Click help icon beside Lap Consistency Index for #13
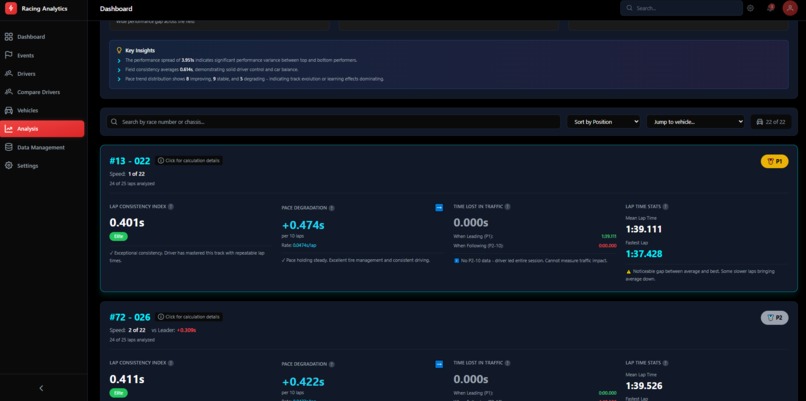The height and width of the screenshot is (401, 806). (171, 207)
